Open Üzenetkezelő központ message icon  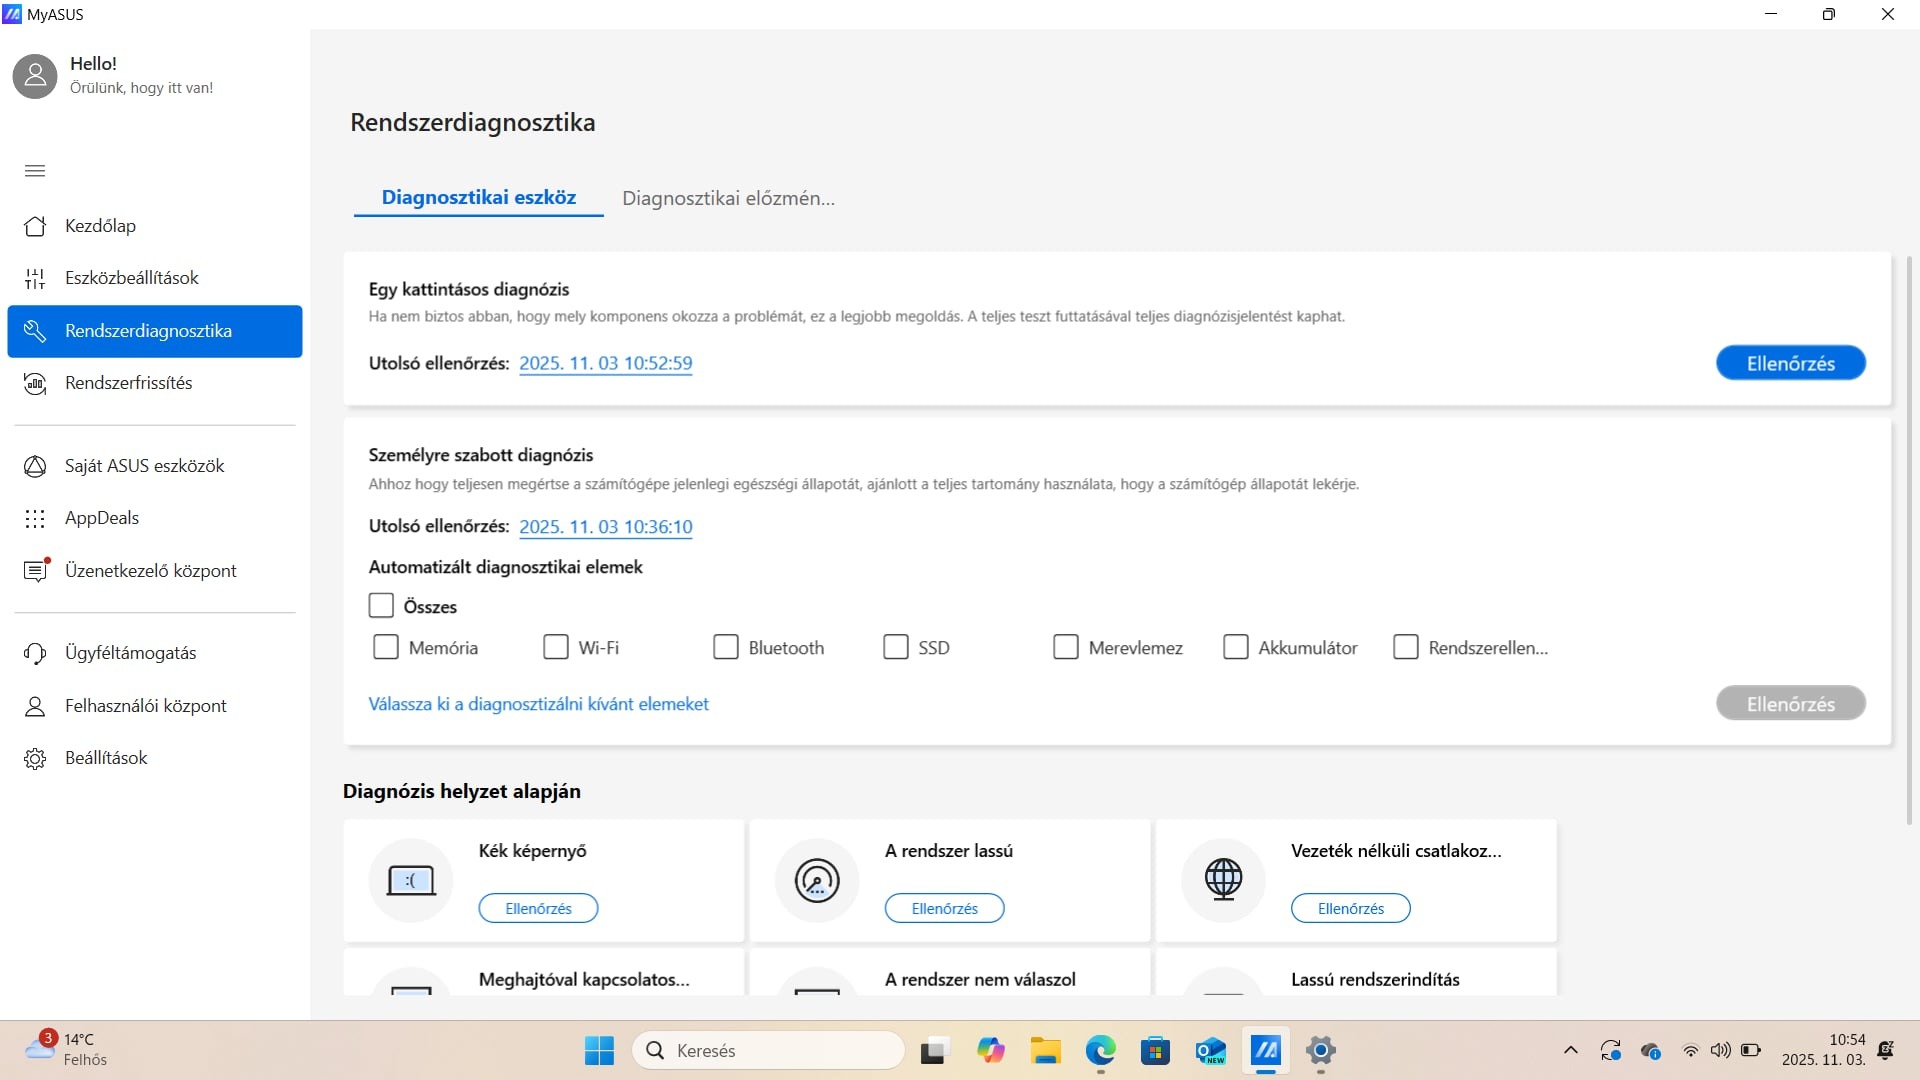click(x=35, y=571)
